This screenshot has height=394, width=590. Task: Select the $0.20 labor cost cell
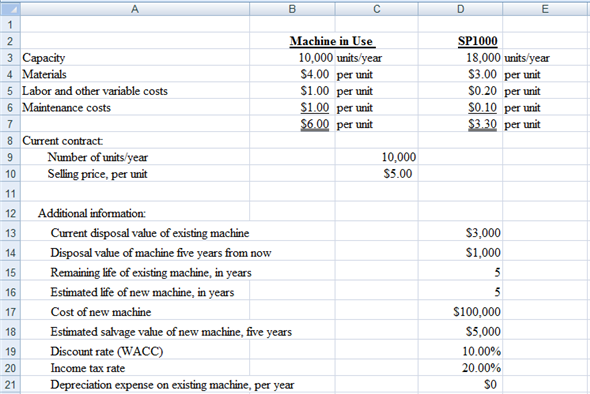click(482, 91)
